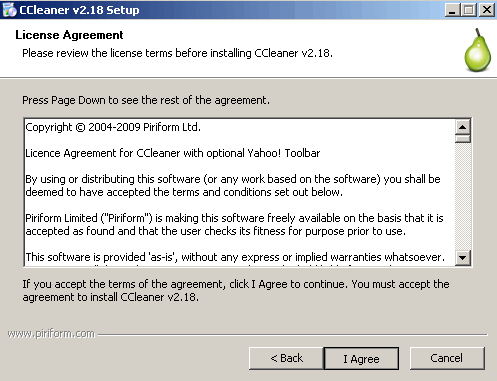Cancel the CCleaner installation
The image size is (497, 381).
click(x=447, y=358)
